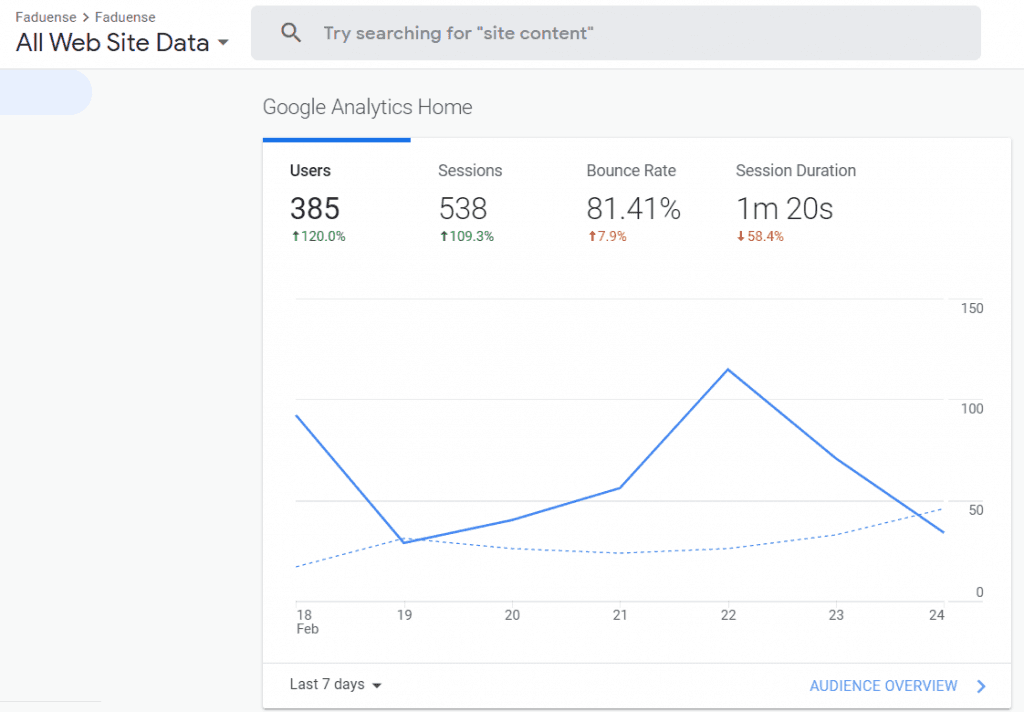
Task: Click the 538 sessions total
Action: tap(463, 209)
